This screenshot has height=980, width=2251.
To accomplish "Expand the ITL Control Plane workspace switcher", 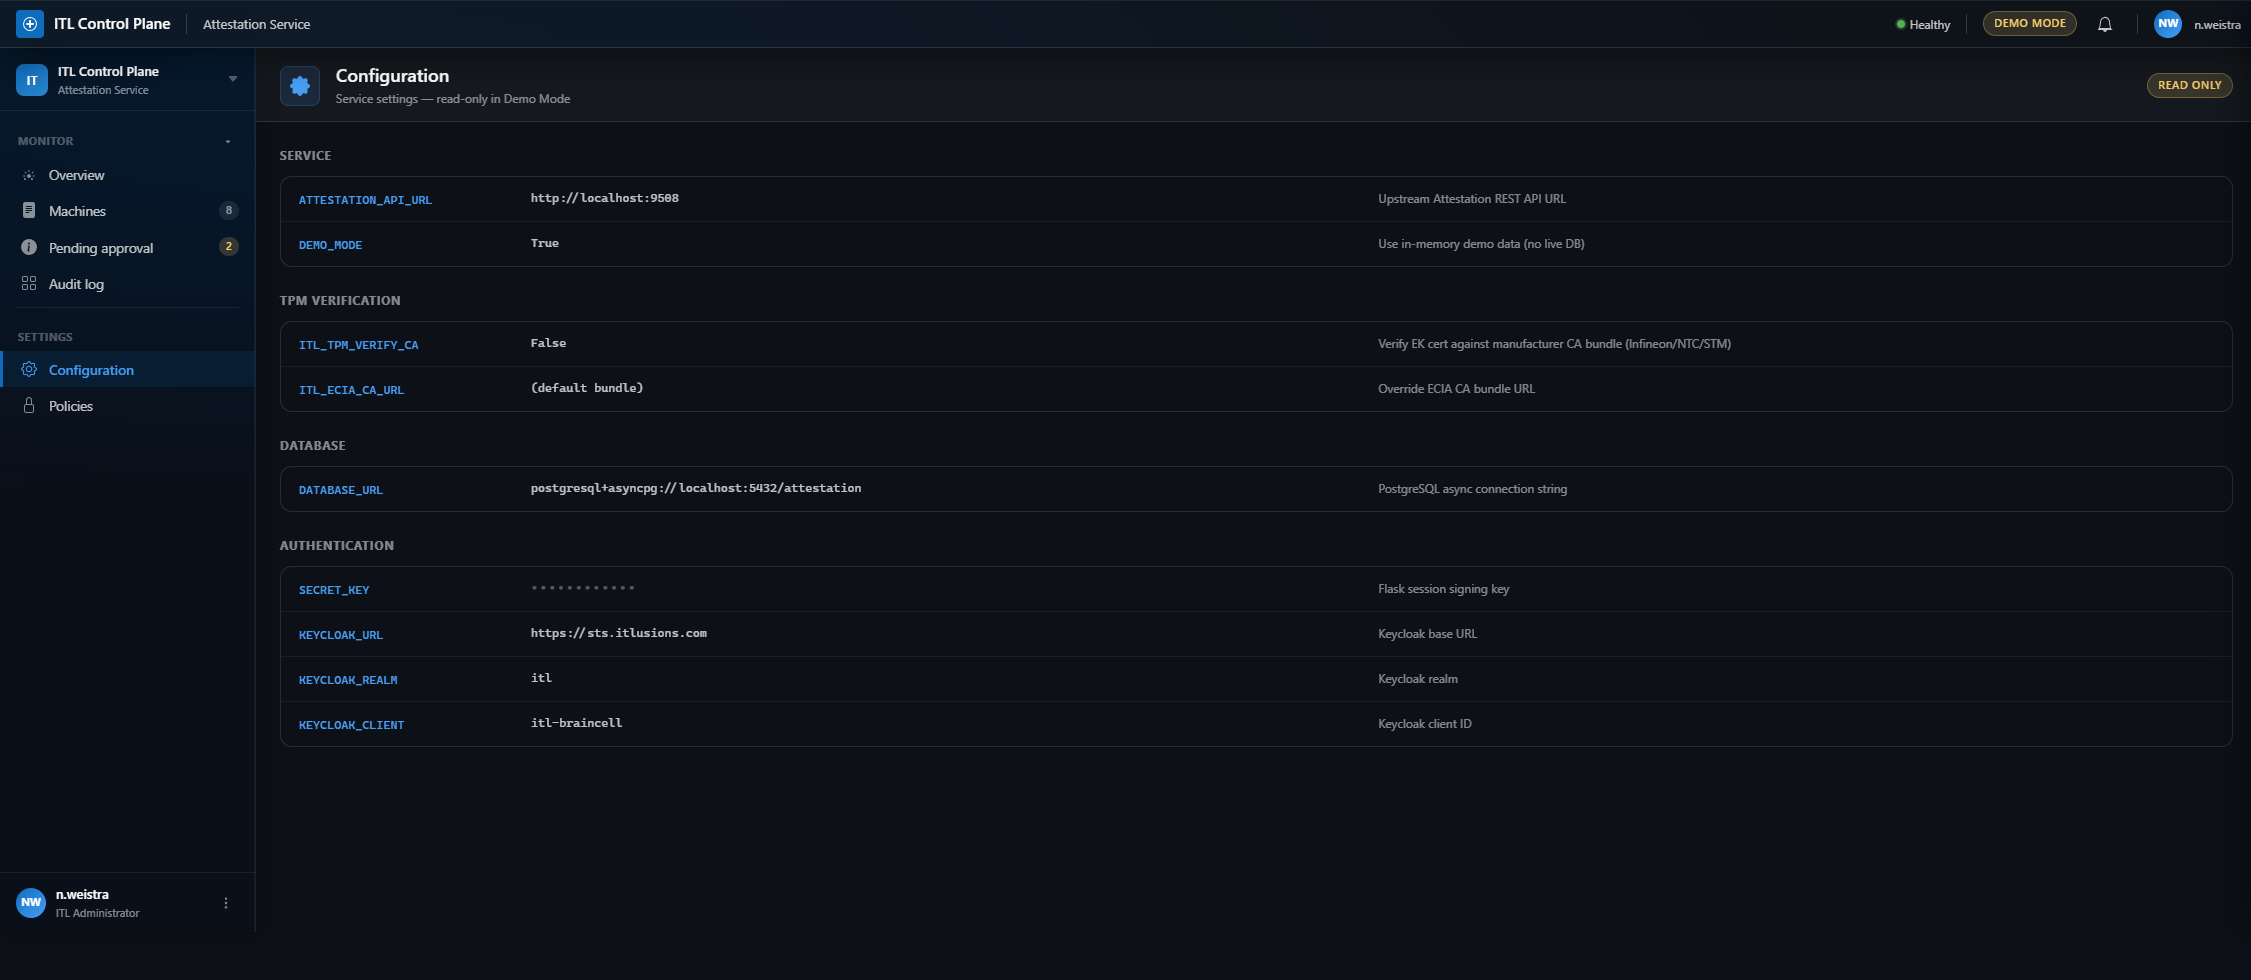I will [233, 79].
